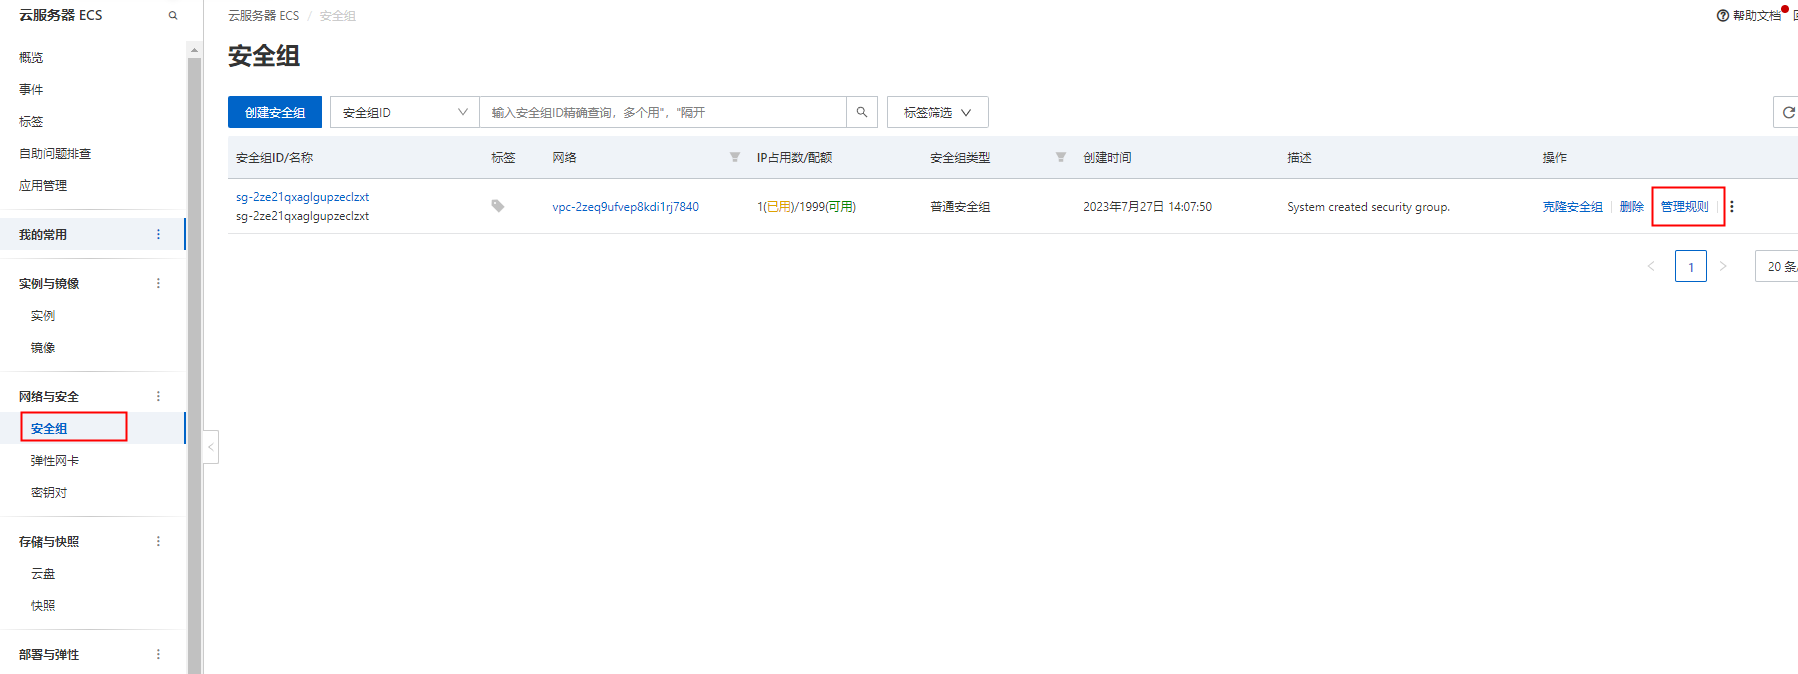Open the three-dot menu beside 我的常用

point(158,234)
